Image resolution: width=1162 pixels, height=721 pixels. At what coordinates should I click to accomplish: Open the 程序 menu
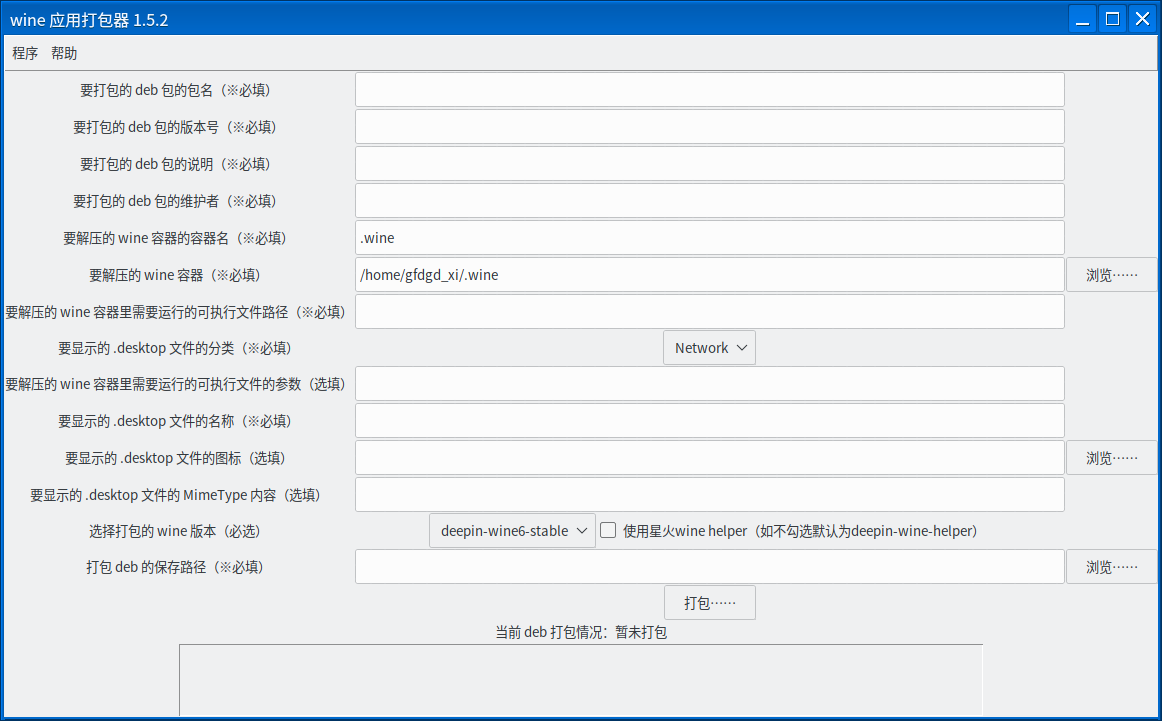coord(24,53)
